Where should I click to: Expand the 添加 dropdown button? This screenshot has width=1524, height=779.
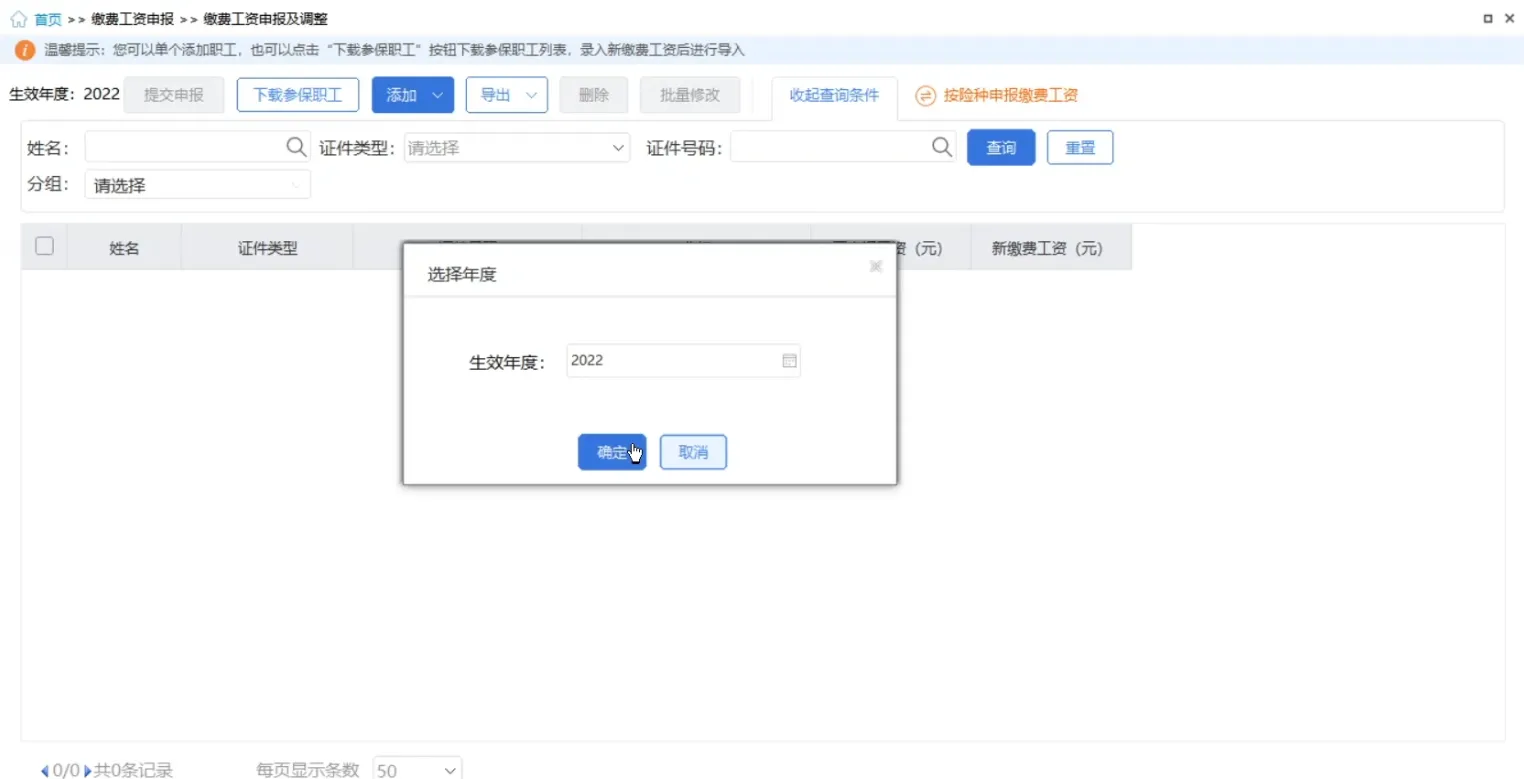tap(413, 95)
